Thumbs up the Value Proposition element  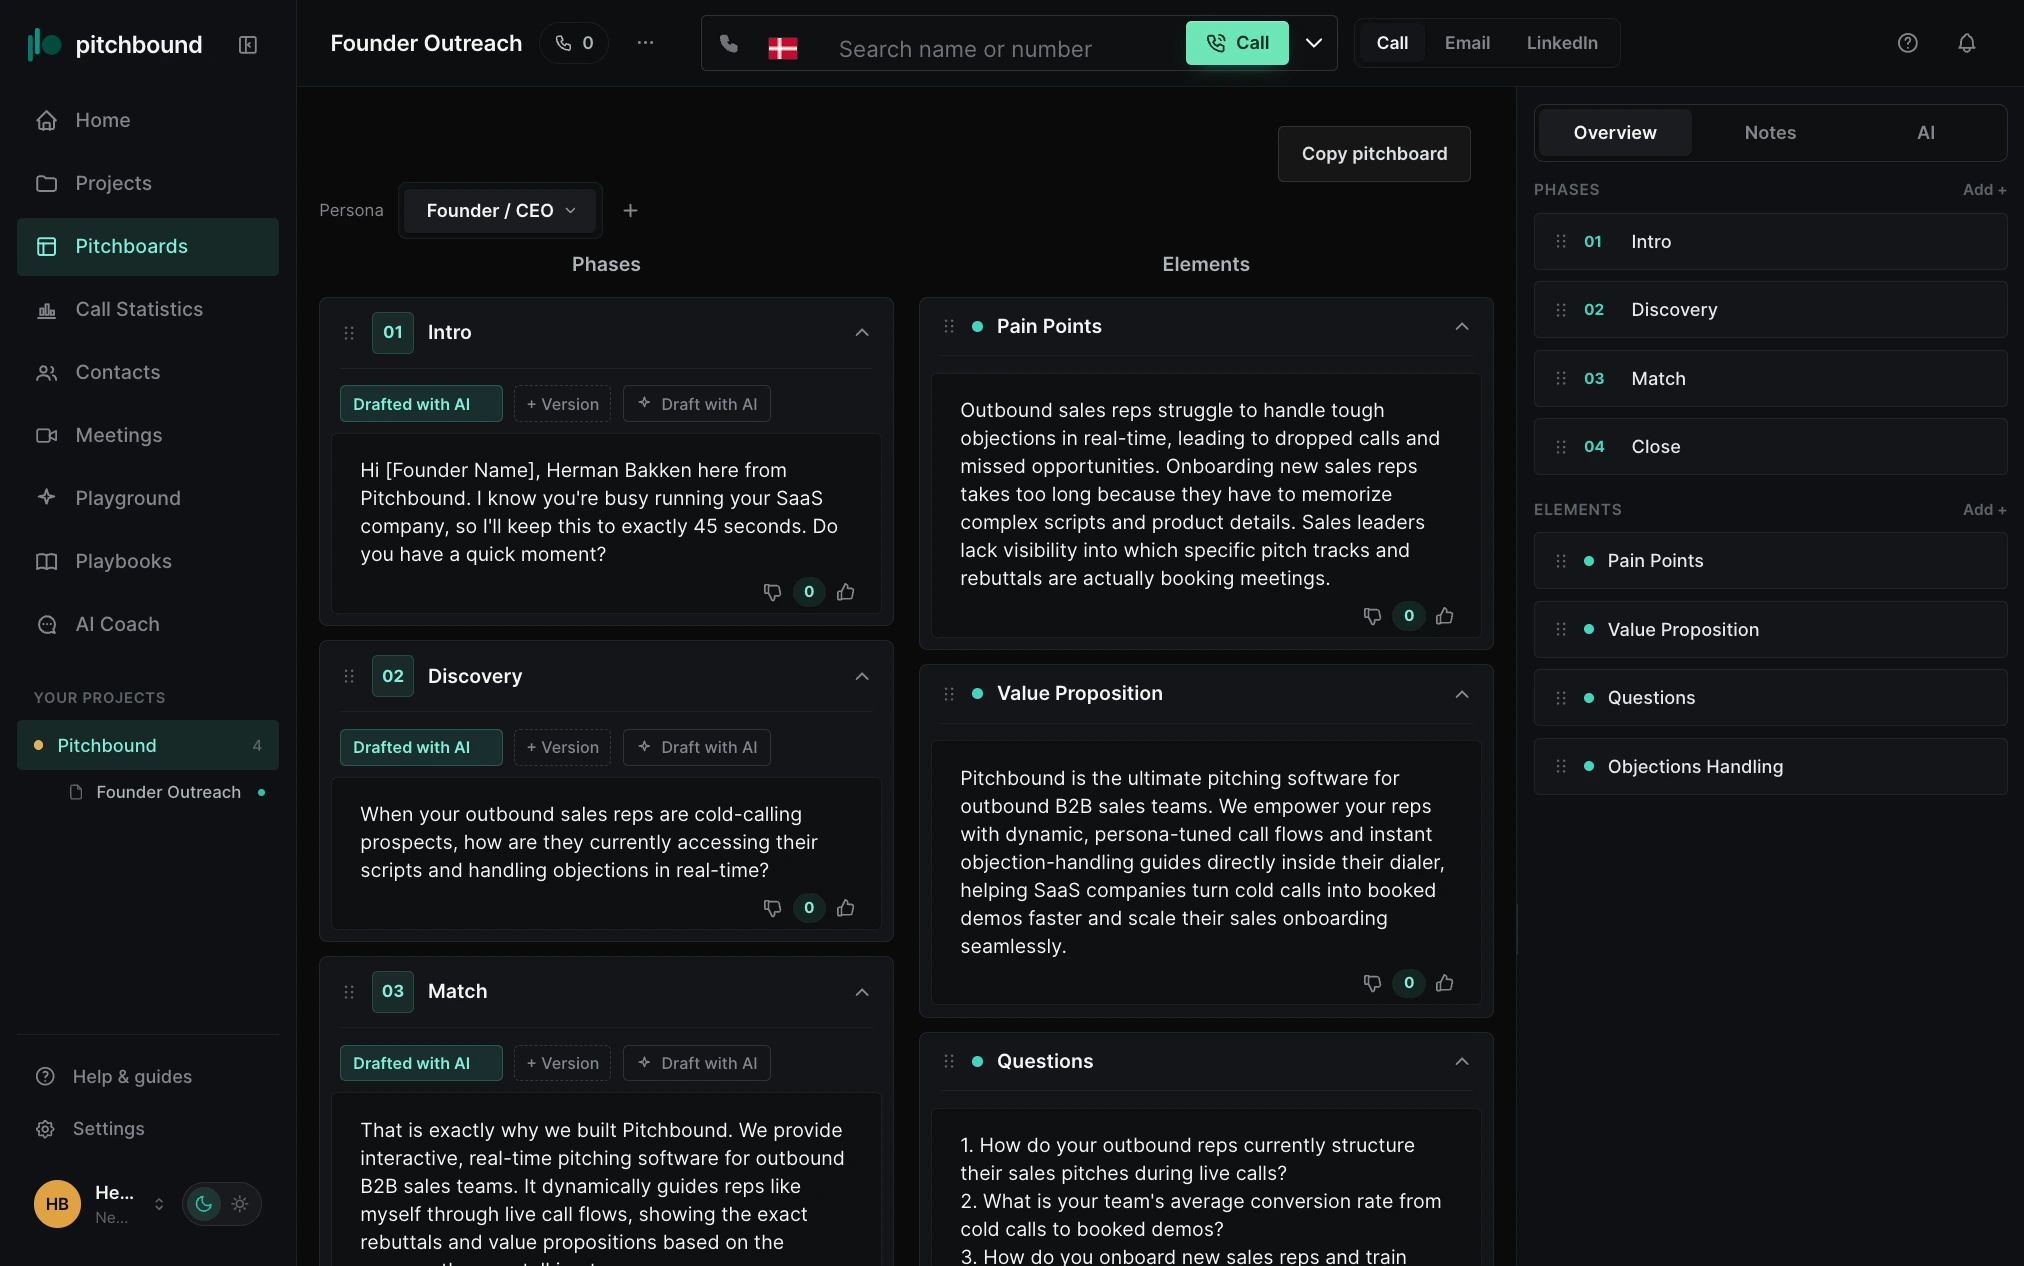1444,983
